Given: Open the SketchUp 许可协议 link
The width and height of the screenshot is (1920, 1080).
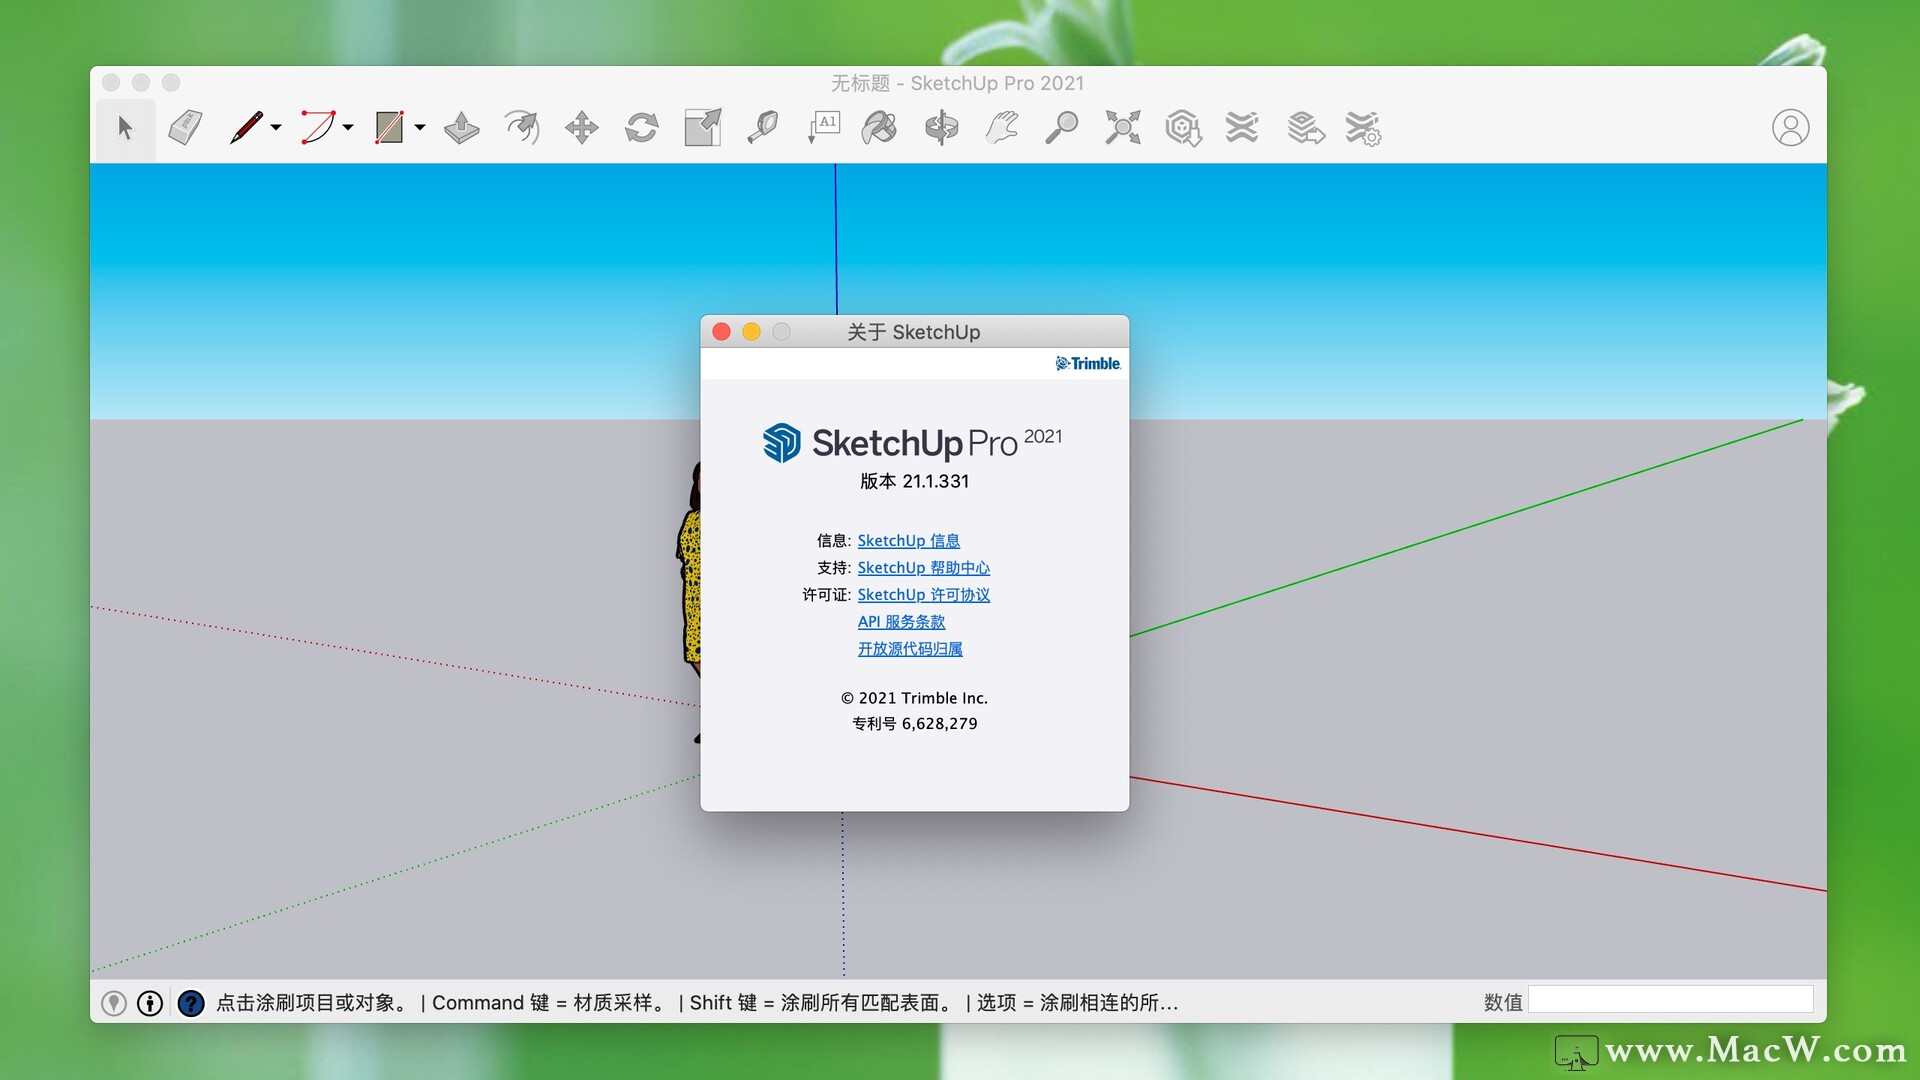Looking at the screenshot, I should tap(923, 595).
